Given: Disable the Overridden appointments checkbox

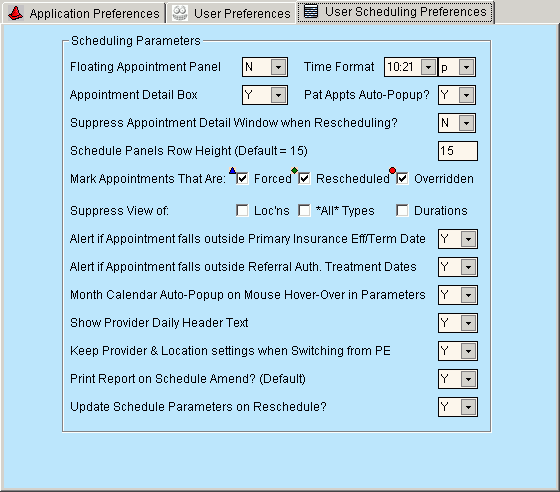Looking at the screenshot, I should point(402,179).
